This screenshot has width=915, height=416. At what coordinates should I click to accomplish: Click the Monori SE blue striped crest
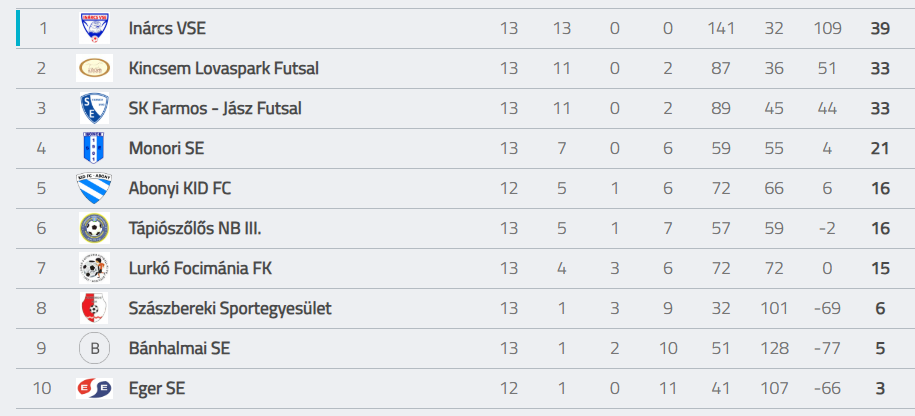point(94,148)
